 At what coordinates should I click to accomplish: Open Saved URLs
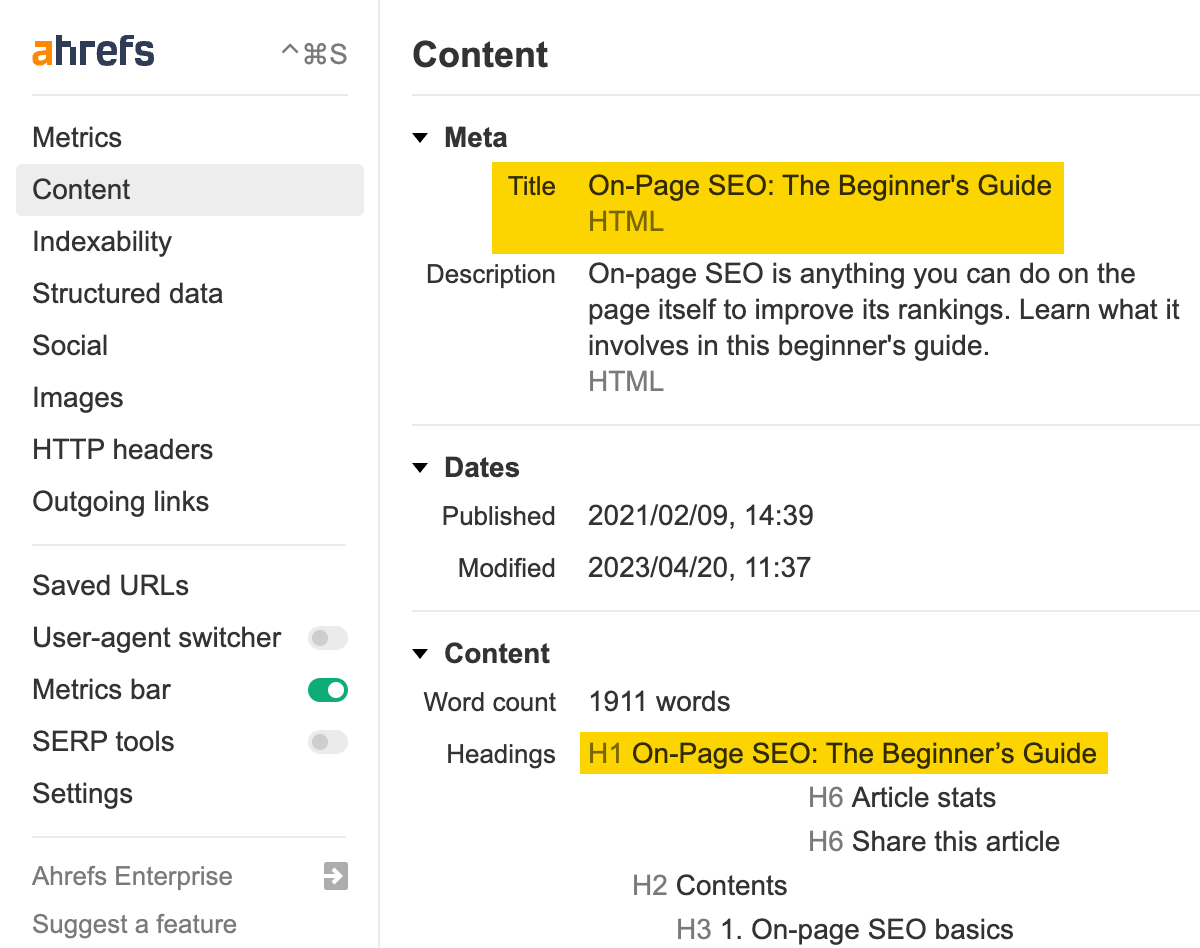click(x=110, y=586)
